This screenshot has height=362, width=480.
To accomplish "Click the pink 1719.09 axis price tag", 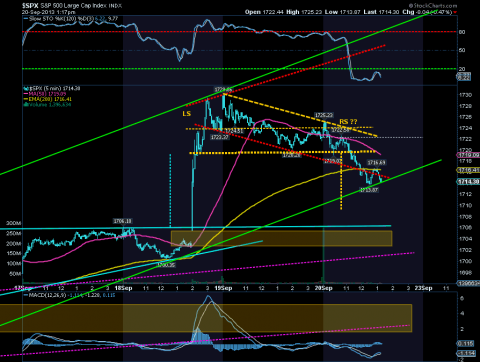I will [468, 155].
